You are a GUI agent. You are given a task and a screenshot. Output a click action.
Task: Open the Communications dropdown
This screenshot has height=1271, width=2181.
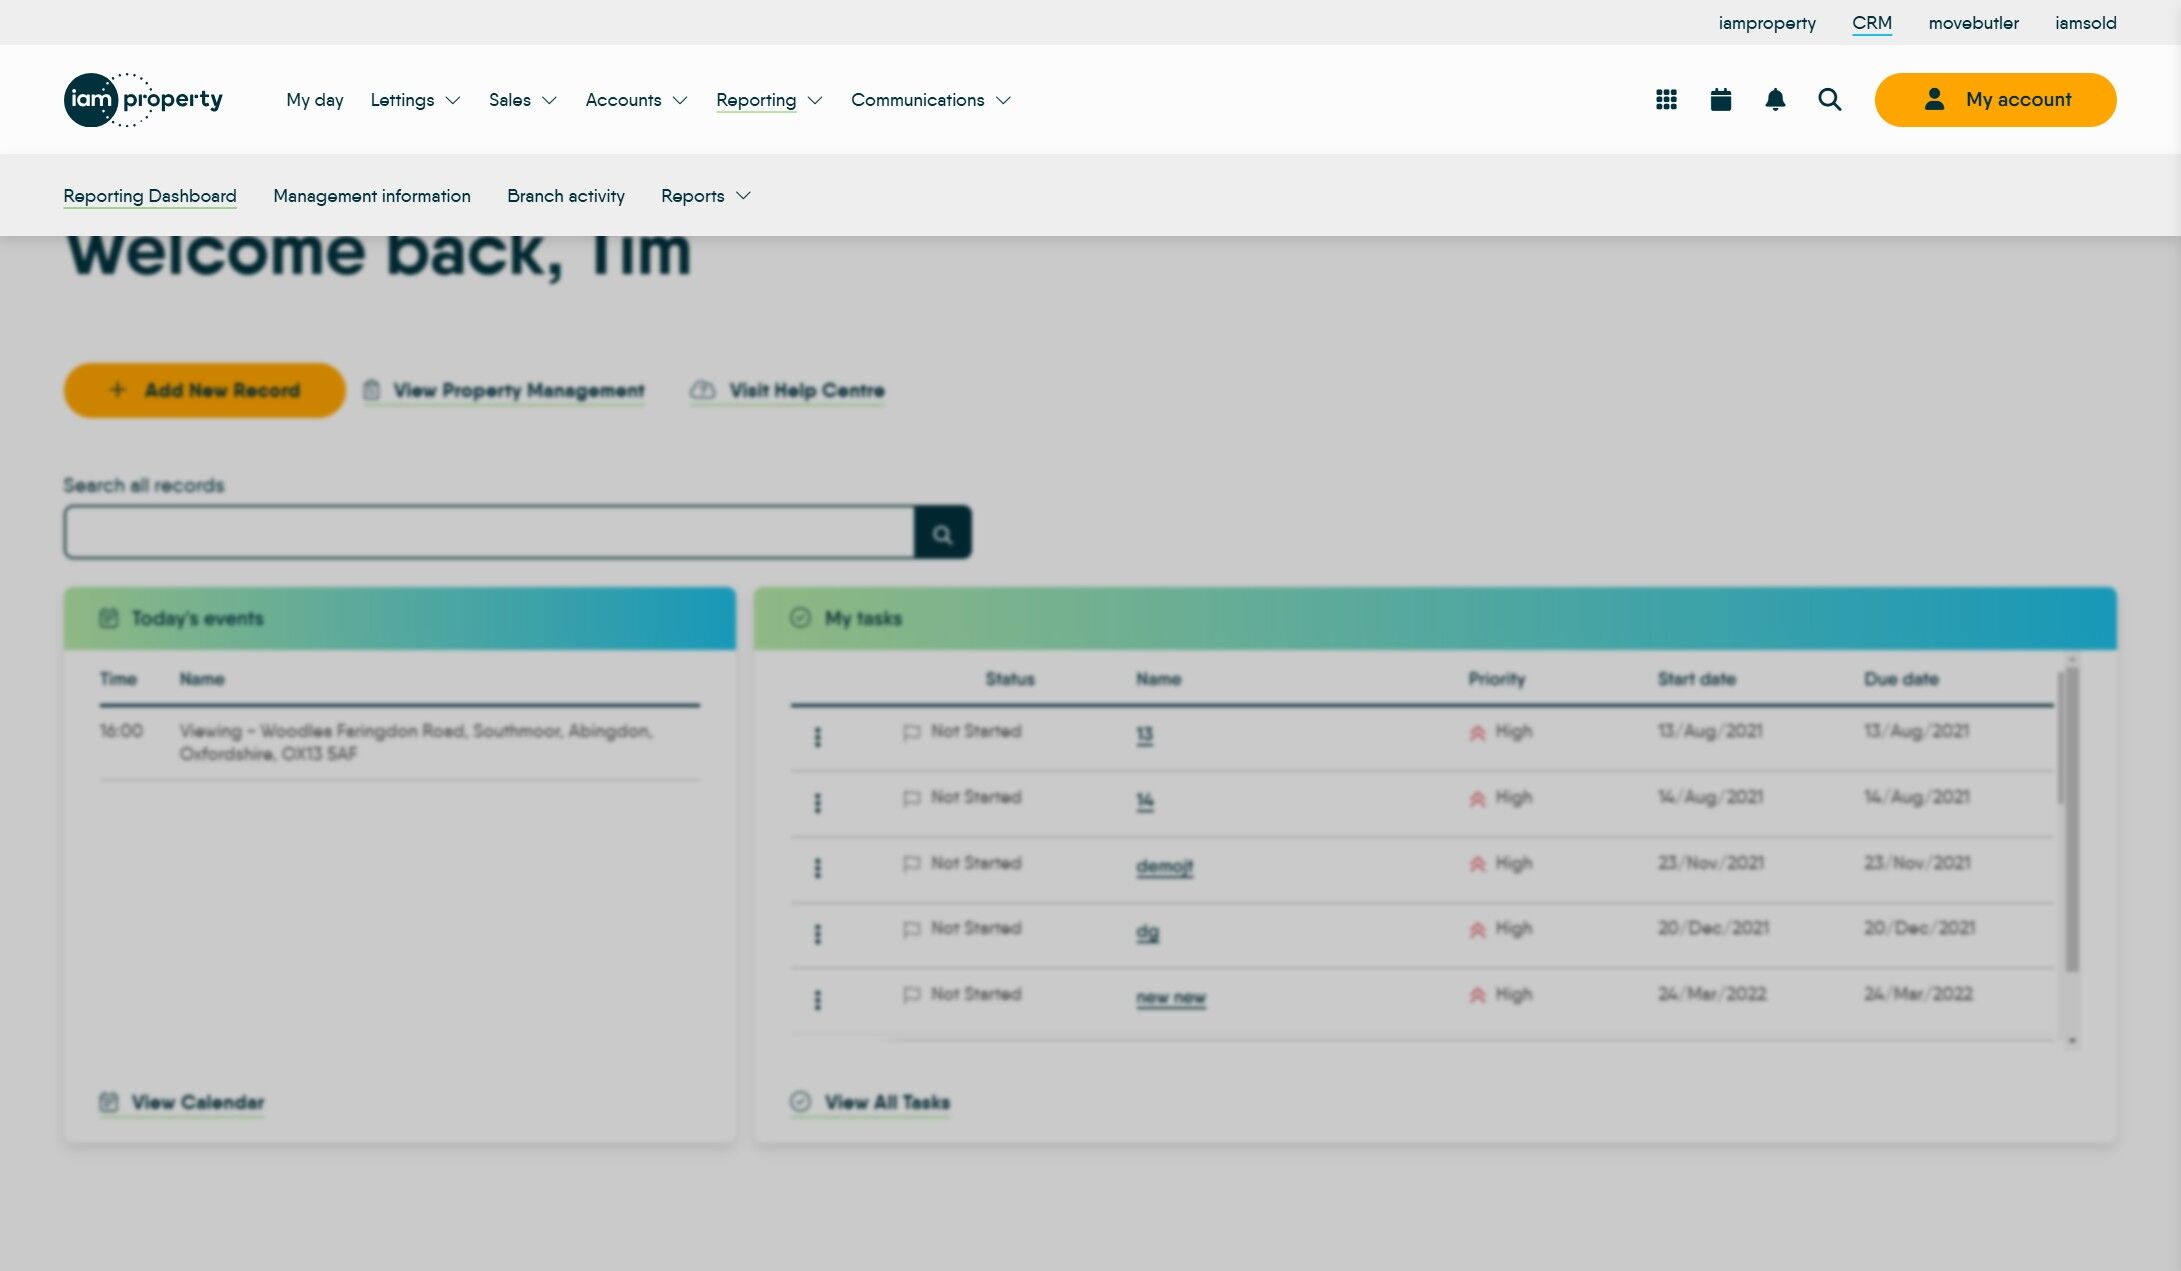[930, 100]
